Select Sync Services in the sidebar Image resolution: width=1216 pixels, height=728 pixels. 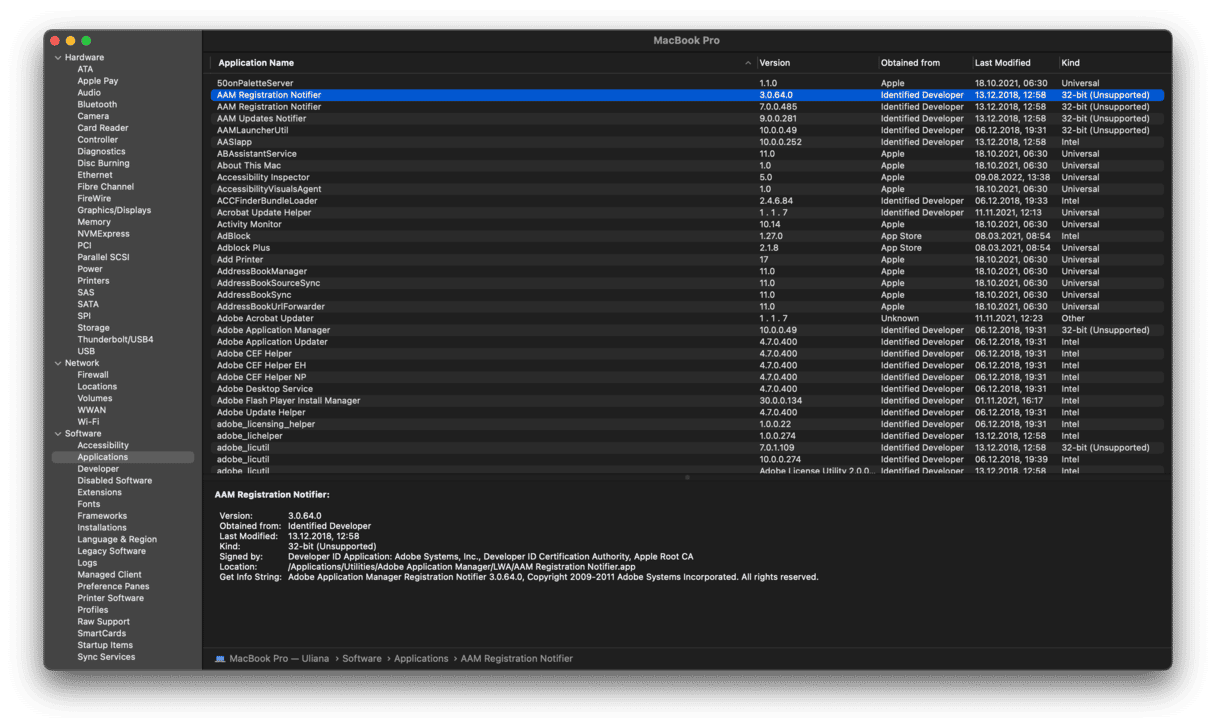pyautogui.click(x=106, y=657)
